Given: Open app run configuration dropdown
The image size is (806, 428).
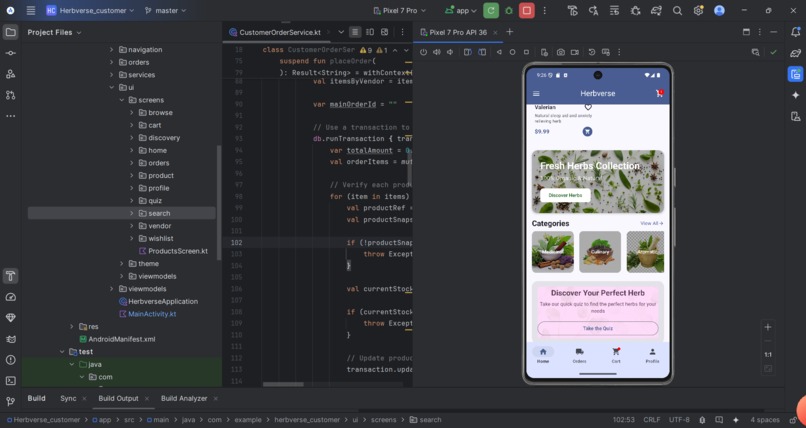Looking at the screenshot, I should pyautogui.click(x=461, y=10).
